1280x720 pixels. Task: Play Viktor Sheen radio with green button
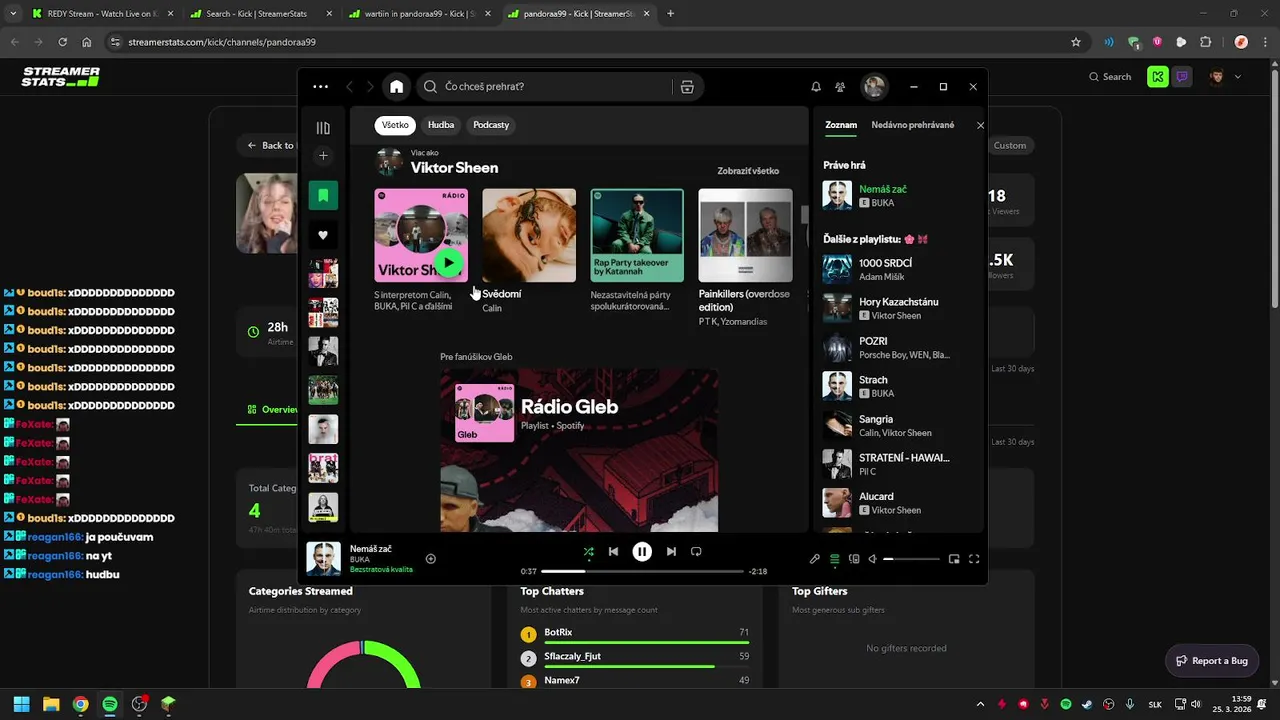[x=449, y=263]
